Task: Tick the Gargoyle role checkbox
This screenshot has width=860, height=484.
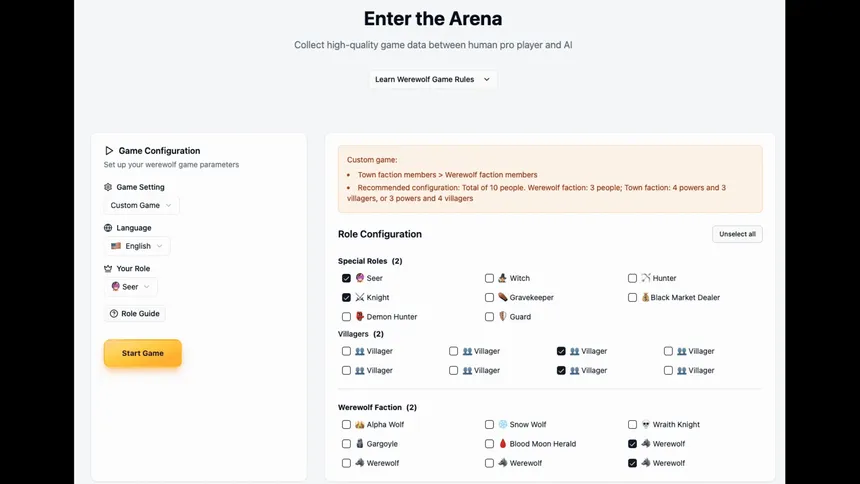Action: (346, 443)
